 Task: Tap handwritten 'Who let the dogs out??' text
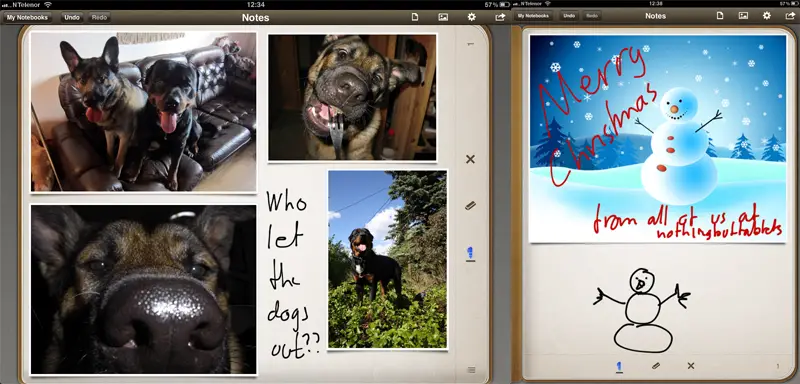tap(293, 274)
